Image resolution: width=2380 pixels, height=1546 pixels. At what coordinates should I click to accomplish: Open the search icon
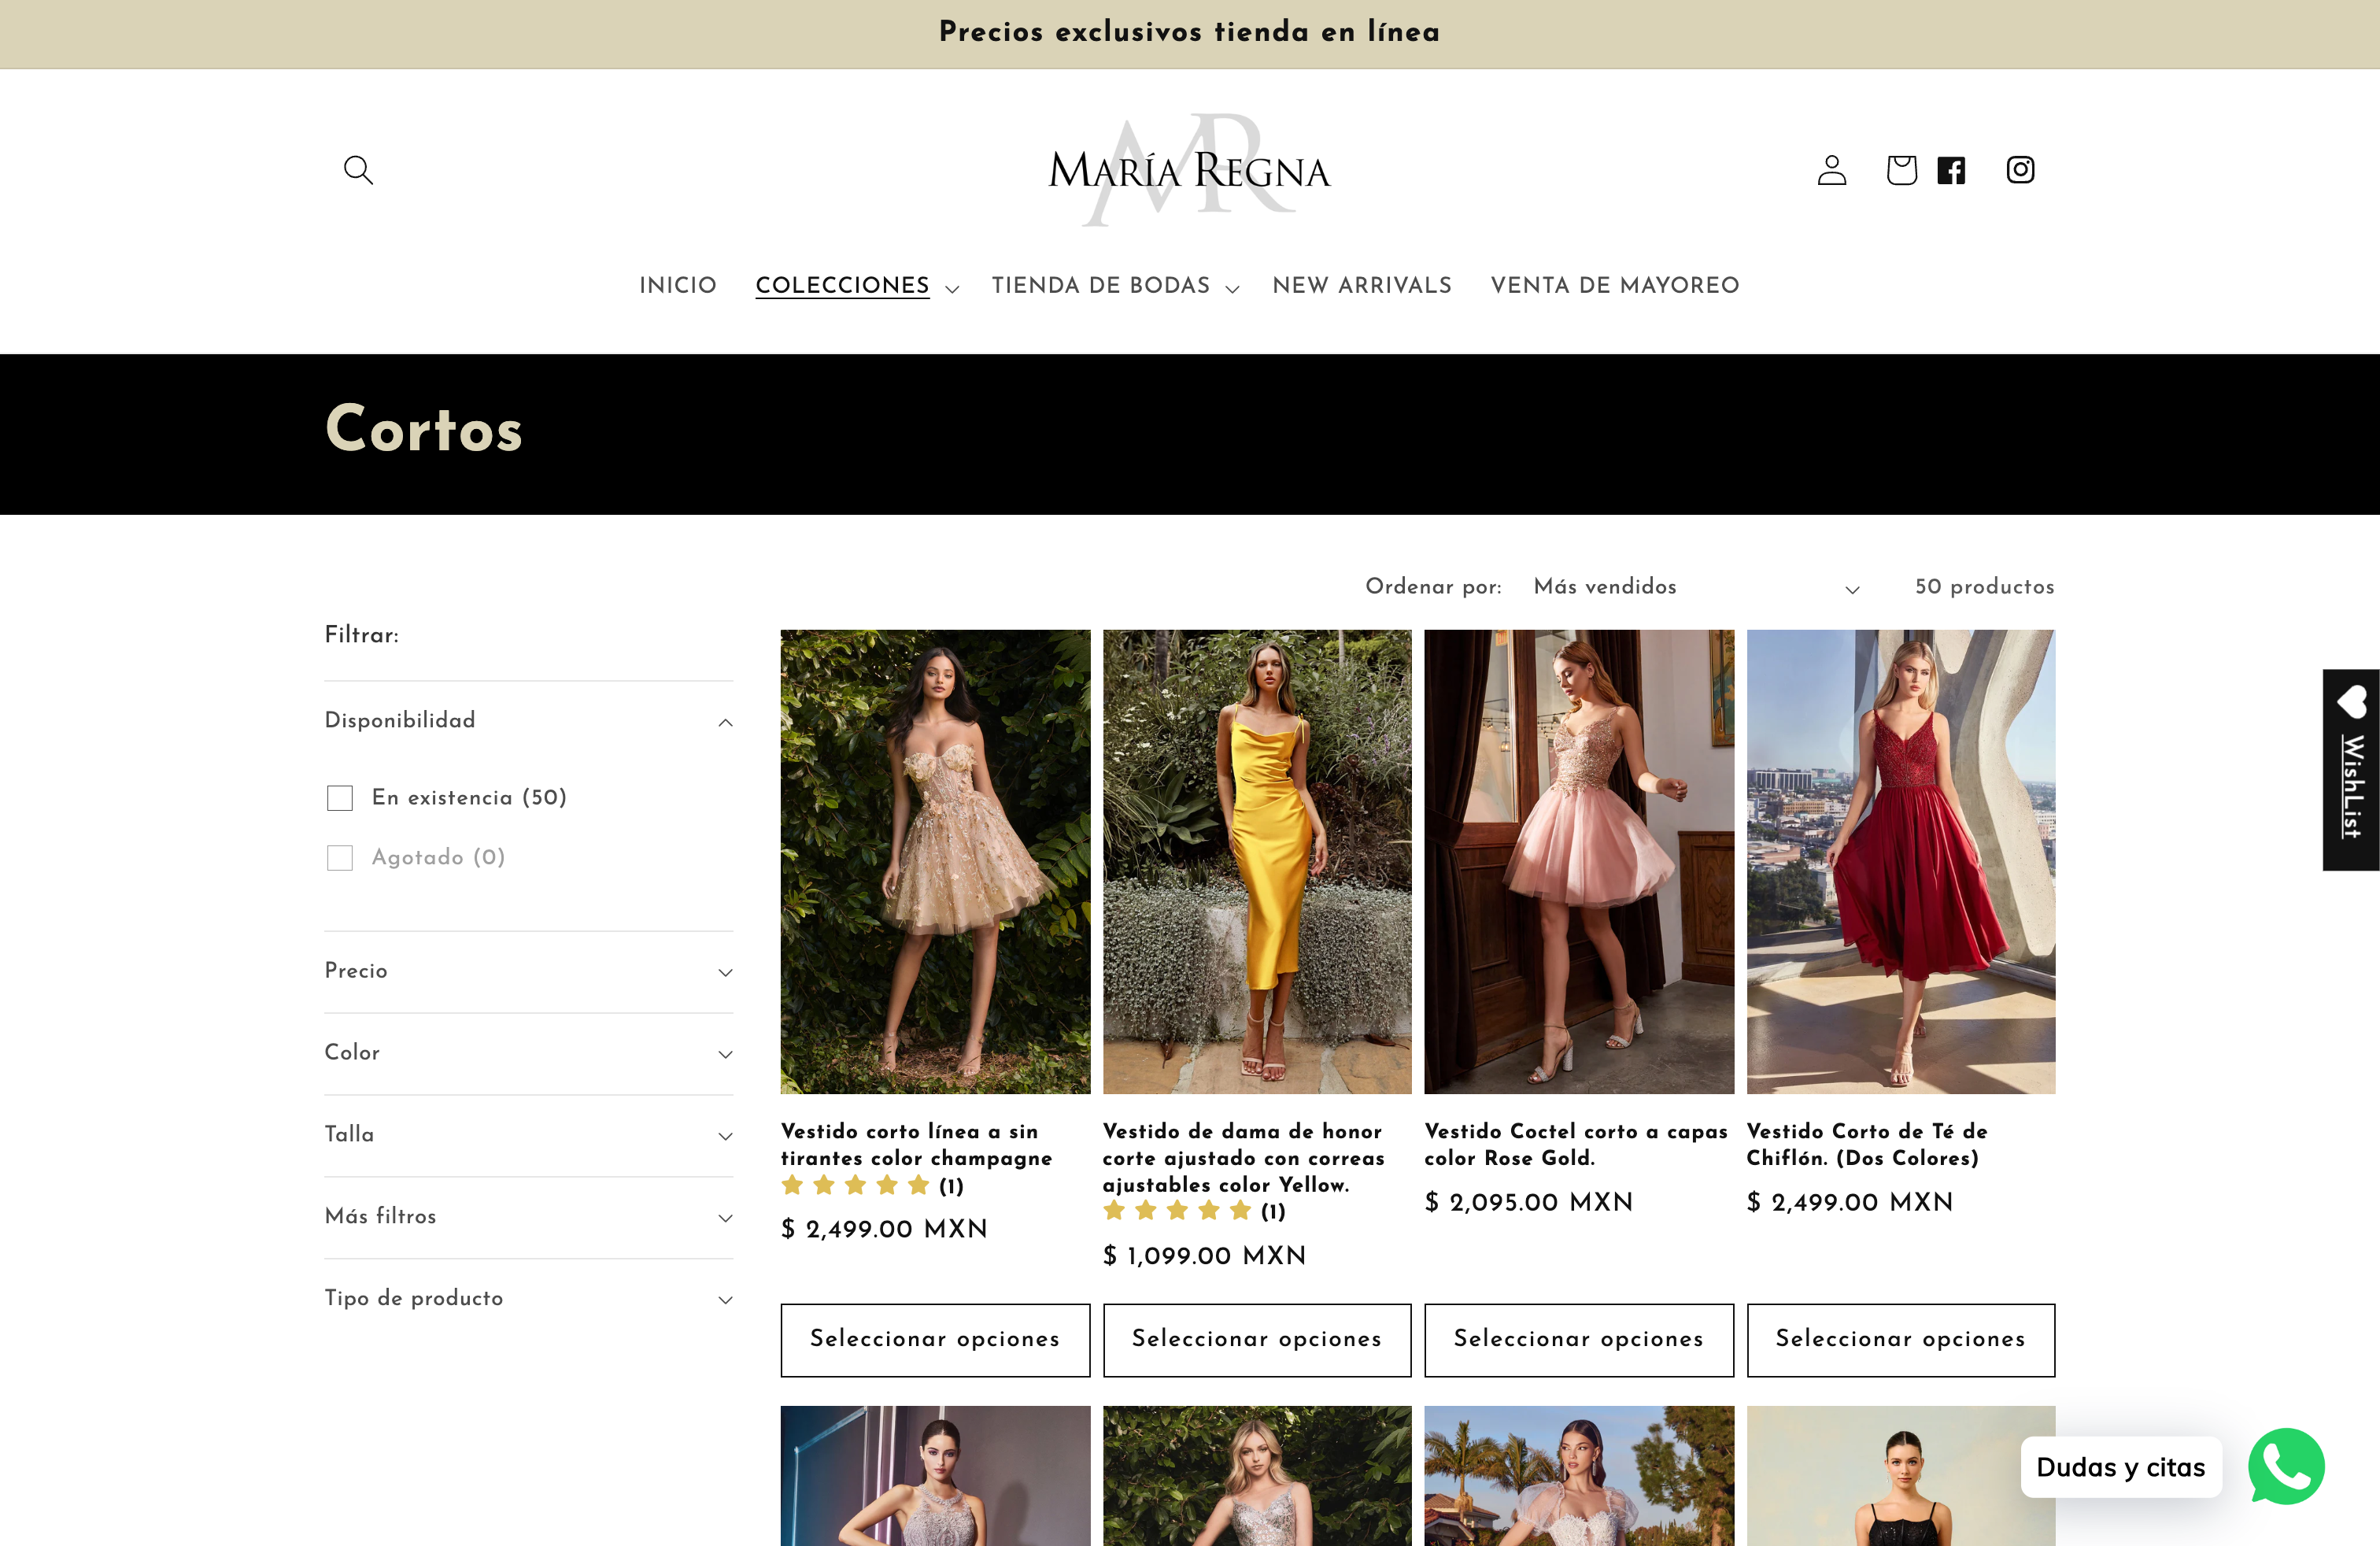pyautogui.click(x=357, y=170)
